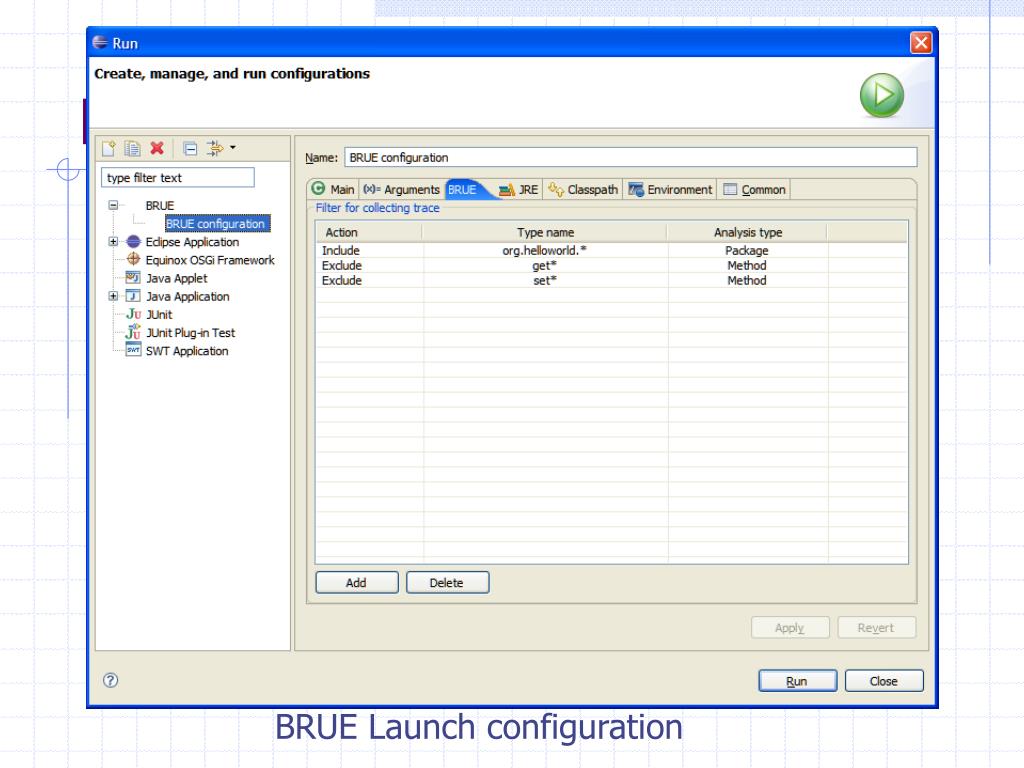The height and width of the screenshot is (768, 1024).
Task: Click the type filter text field
Action: click(178, 178)
